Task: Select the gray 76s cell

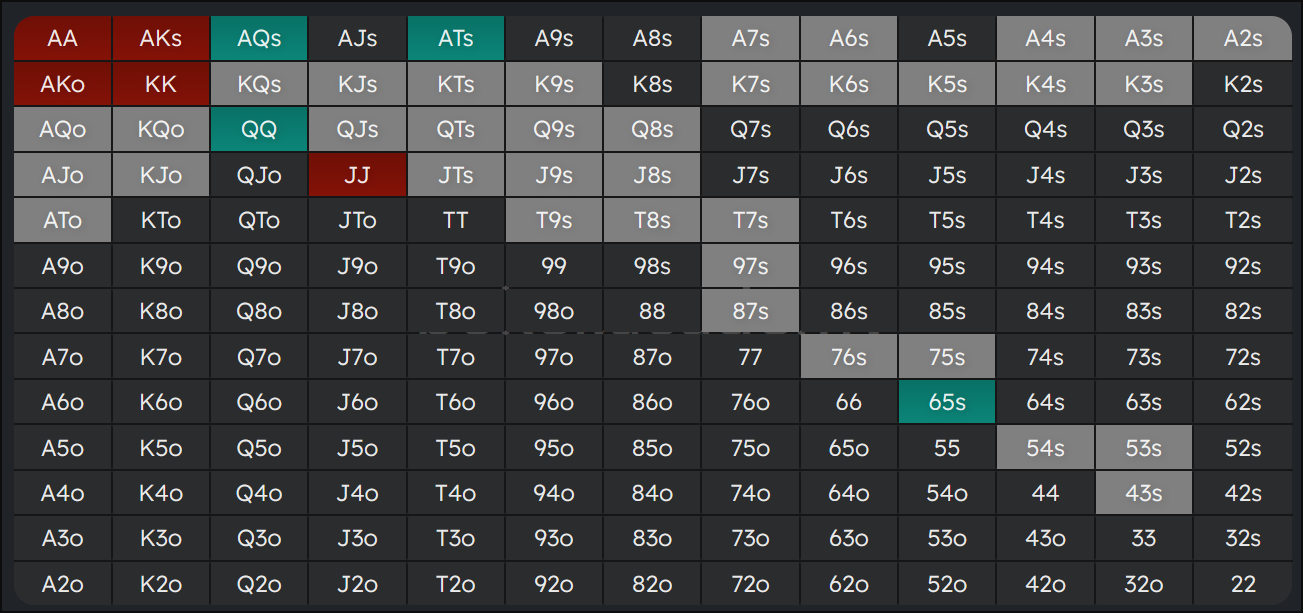Action: 849,357
